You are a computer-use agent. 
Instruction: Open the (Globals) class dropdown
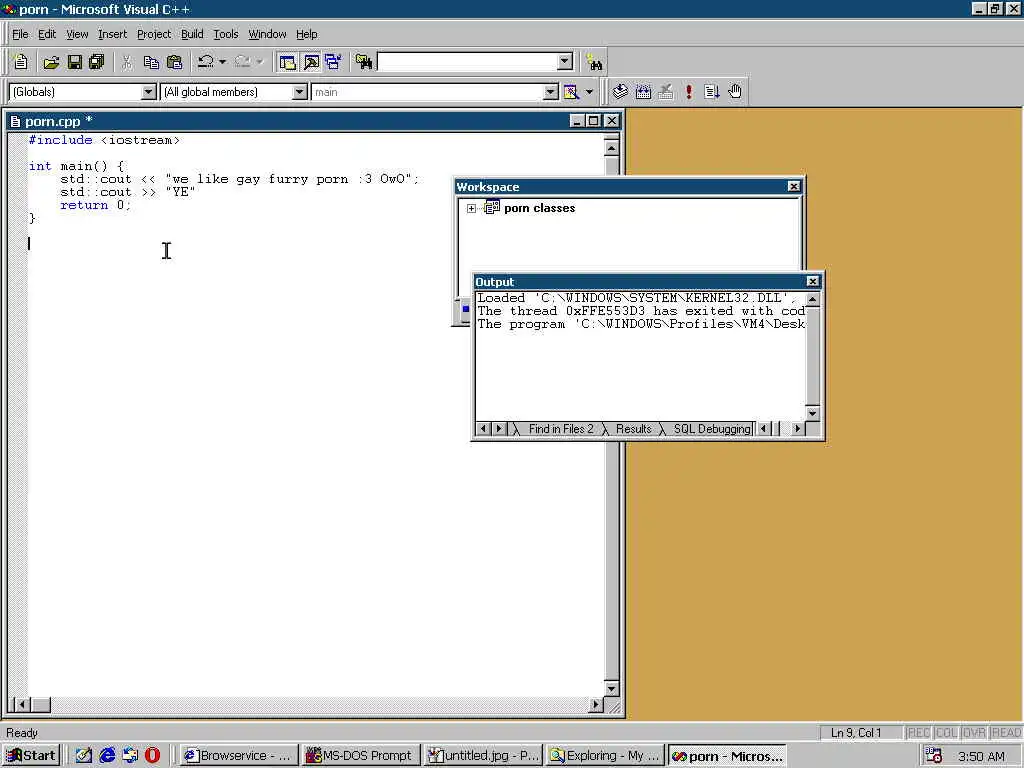(x=149, y=92)
